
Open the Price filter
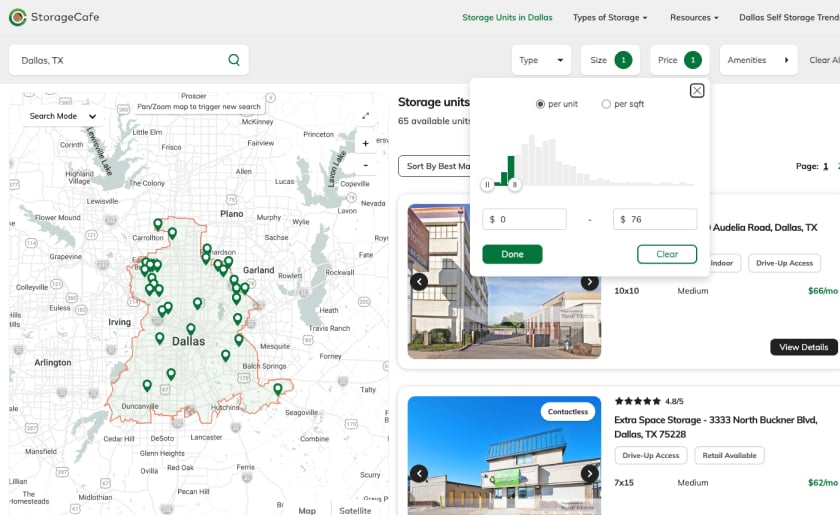click(x=680, y=60)
